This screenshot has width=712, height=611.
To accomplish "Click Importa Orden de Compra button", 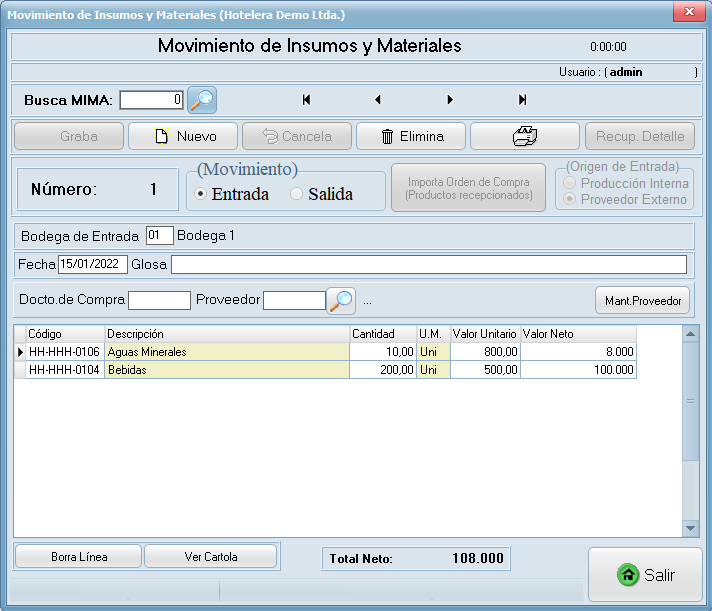I will [x=469, y=188].
